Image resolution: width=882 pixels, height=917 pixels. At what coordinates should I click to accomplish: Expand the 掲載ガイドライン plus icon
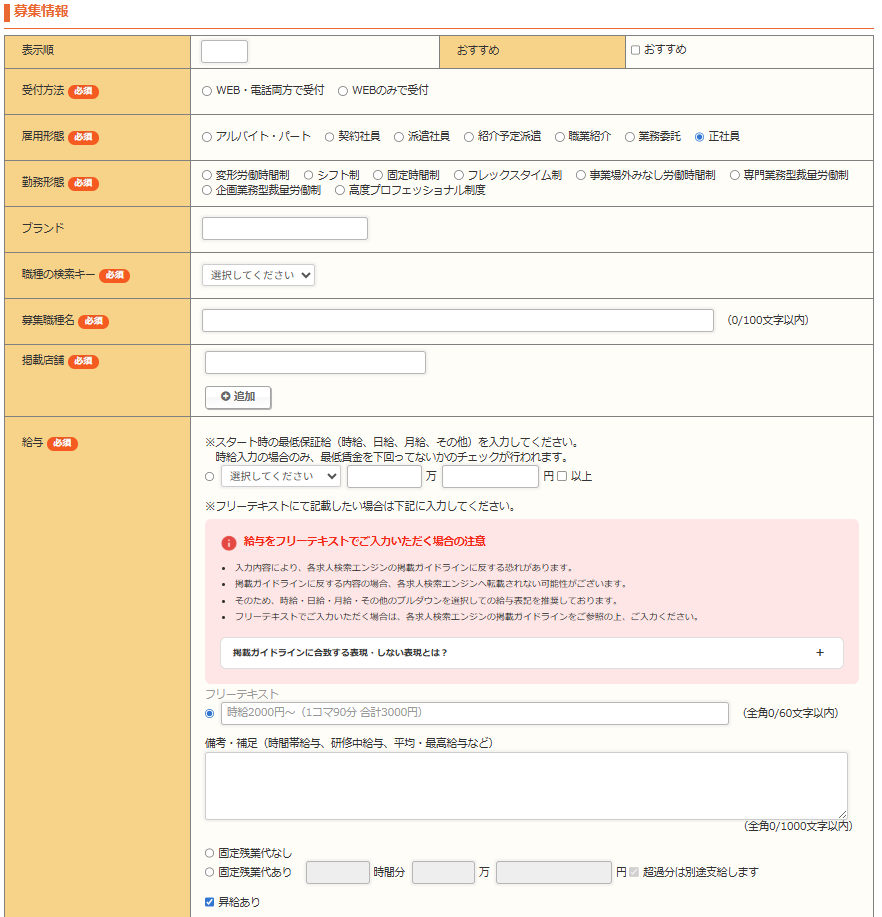tap(819, 653)
